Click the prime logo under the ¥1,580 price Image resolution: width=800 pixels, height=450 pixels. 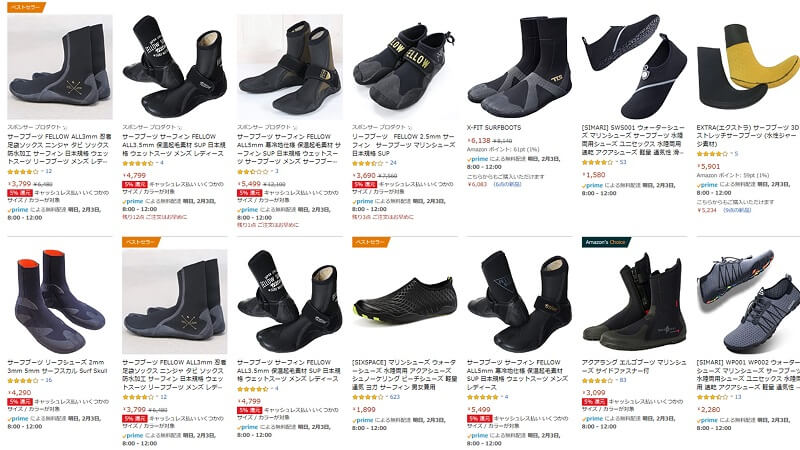(x=592, y=186)
